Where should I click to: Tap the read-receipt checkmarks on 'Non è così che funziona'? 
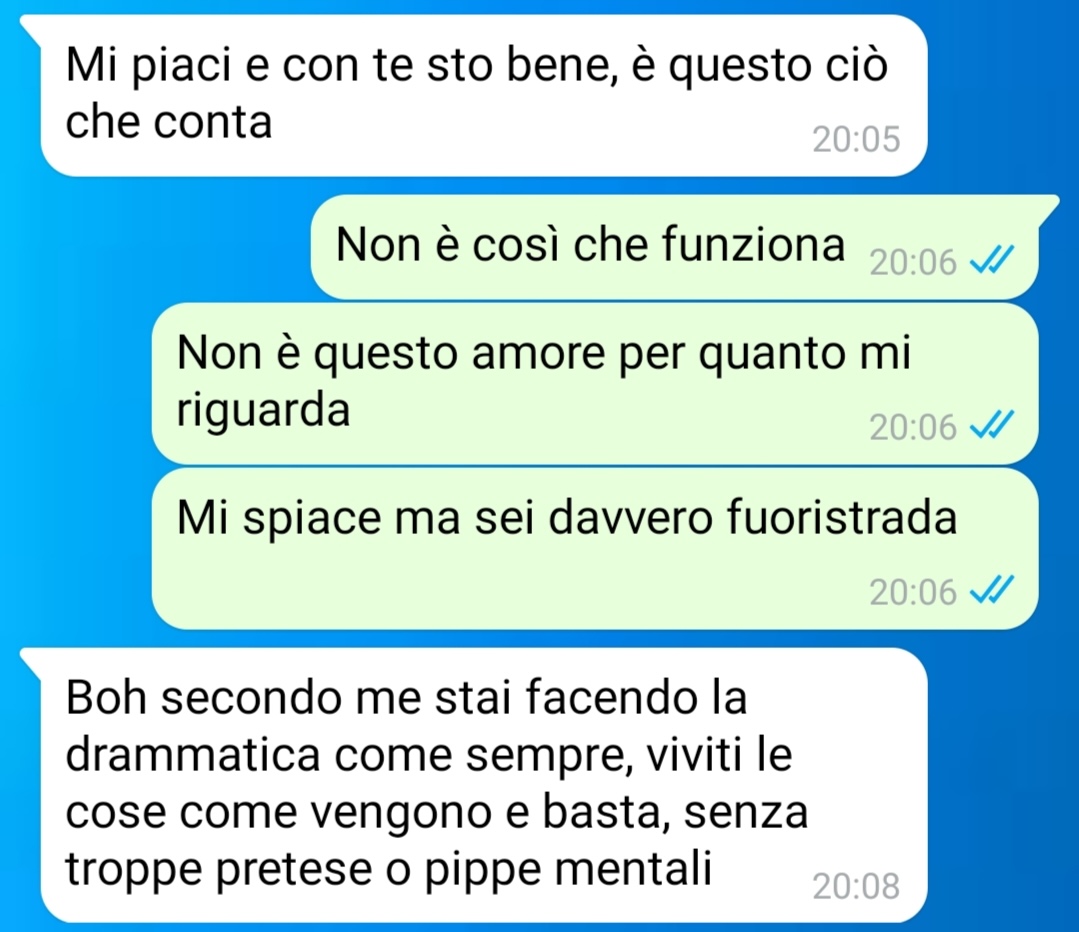point(991,261)
